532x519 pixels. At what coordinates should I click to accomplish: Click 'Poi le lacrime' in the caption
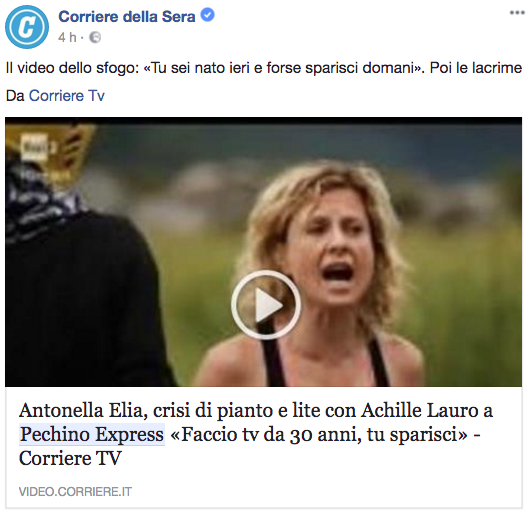476,68
